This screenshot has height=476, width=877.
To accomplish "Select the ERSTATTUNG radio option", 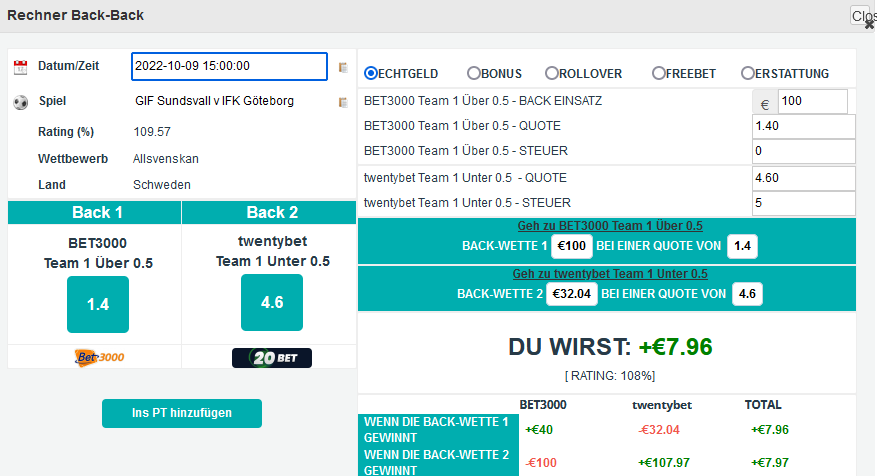I will pos(747,73).
